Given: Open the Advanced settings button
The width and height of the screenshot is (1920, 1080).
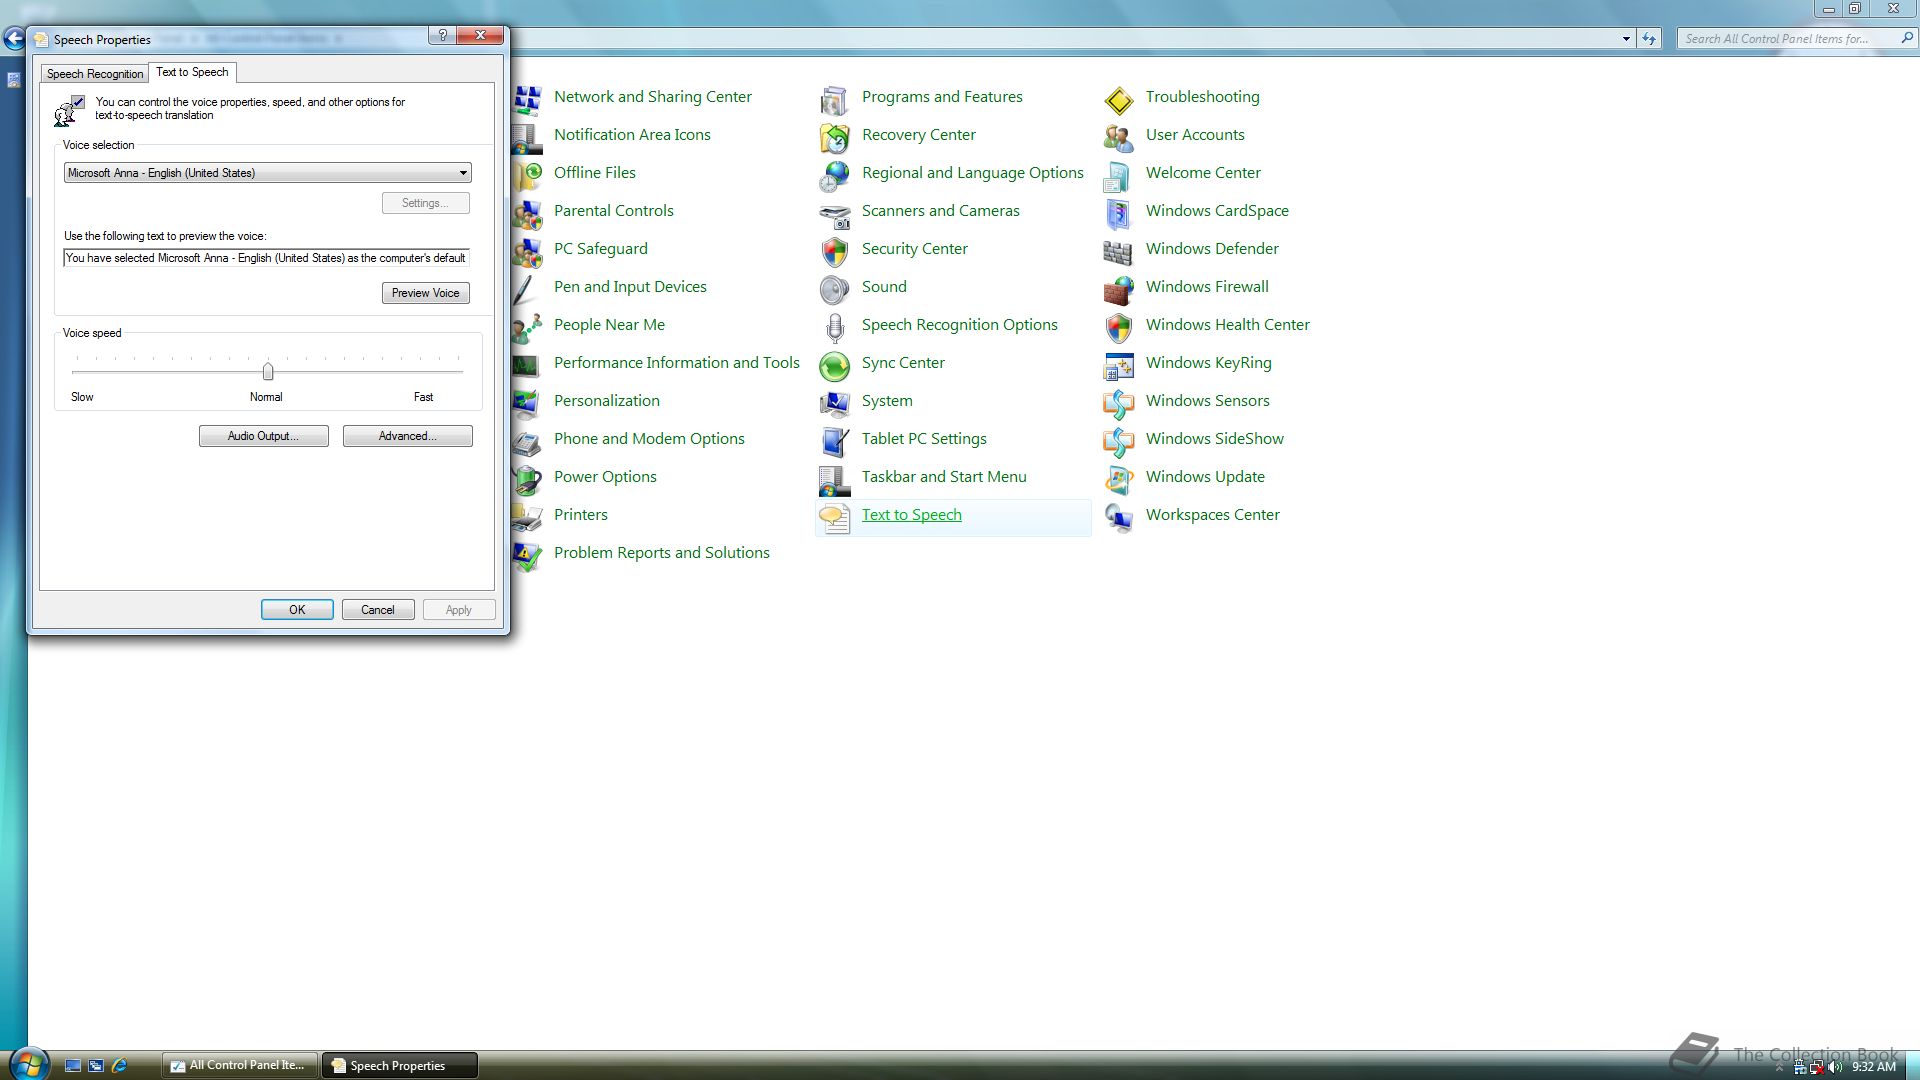Looking at the screenshot, I should click(x=407, y=436).
